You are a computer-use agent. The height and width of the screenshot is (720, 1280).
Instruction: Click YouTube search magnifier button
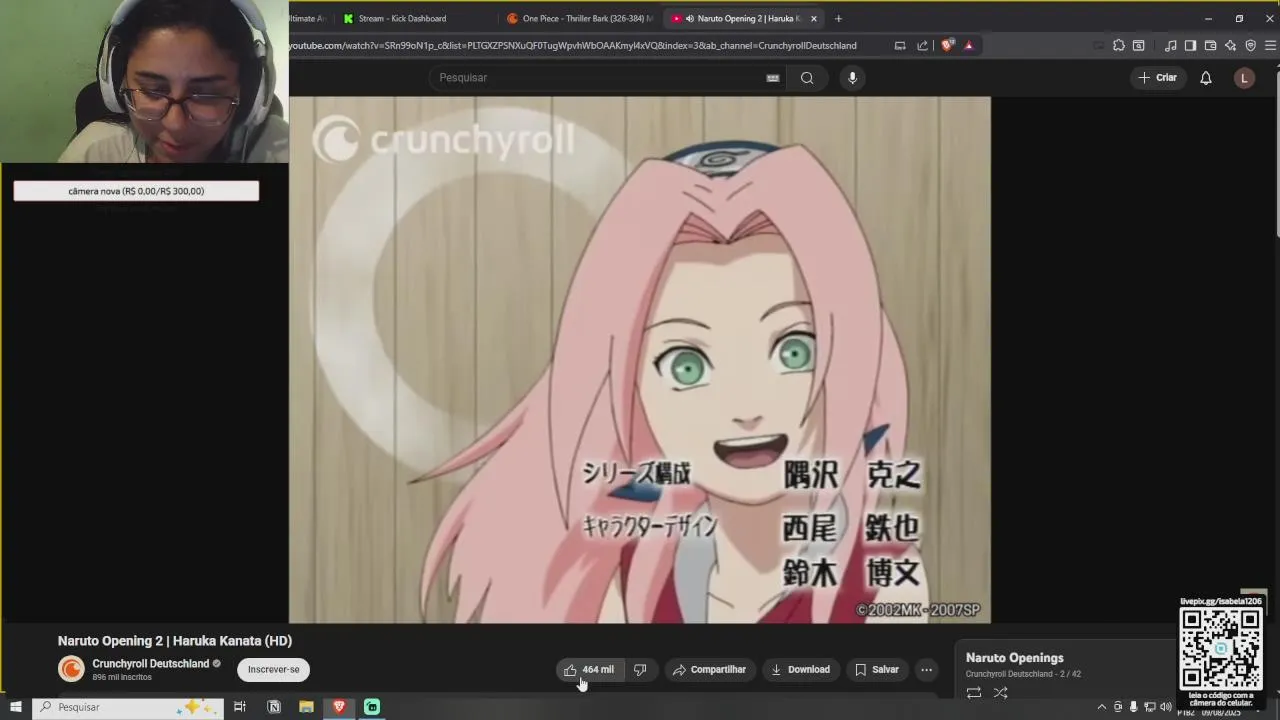(807, 78)
